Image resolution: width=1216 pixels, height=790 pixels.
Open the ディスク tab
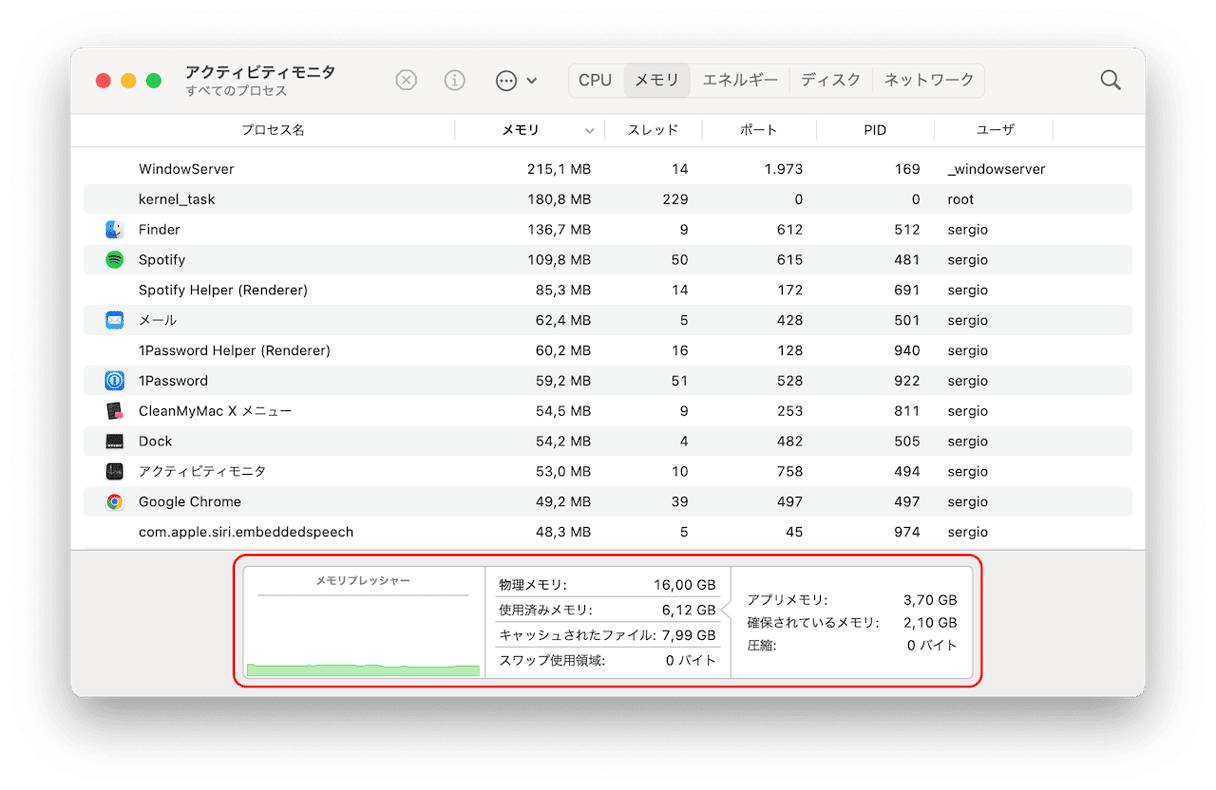pyautogui.click(x=831, y=80)
